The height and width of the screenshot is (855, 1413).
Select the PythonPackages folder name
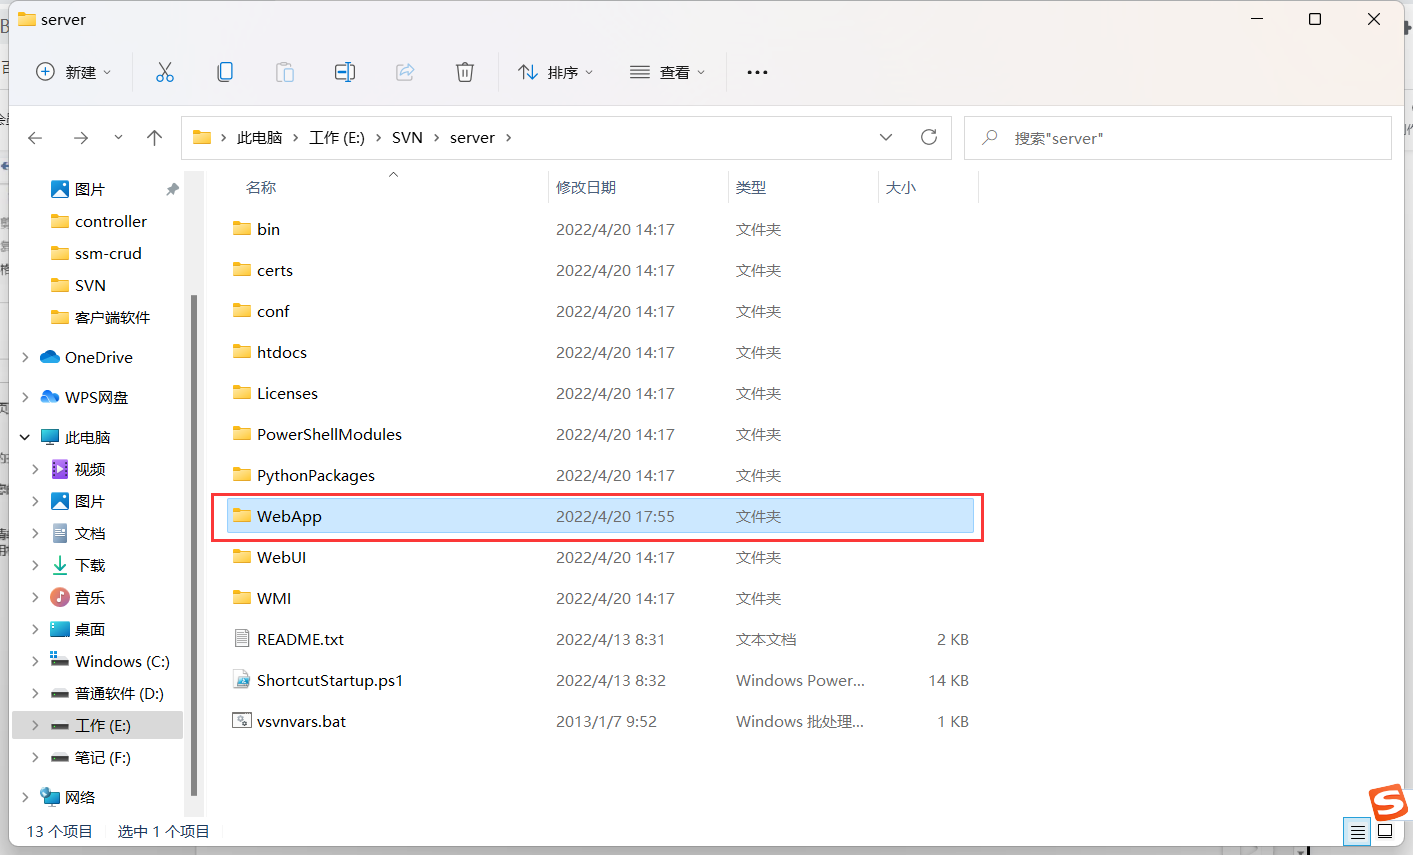(x=316, y=475)
